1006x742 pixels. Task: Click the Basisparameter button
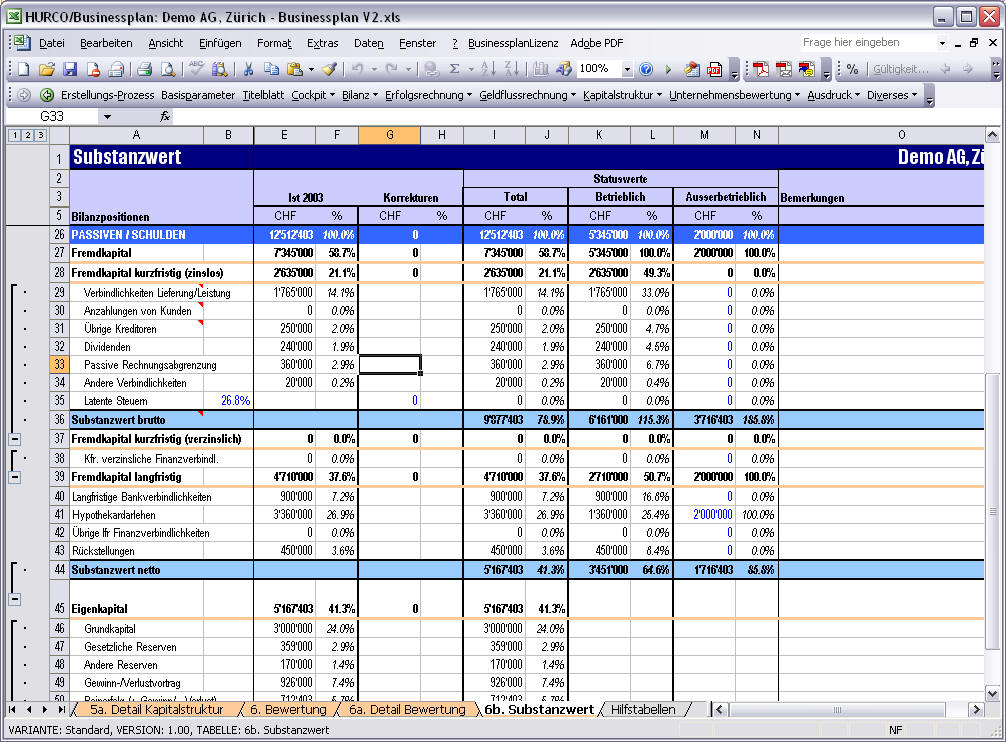[x=198, y=95]
